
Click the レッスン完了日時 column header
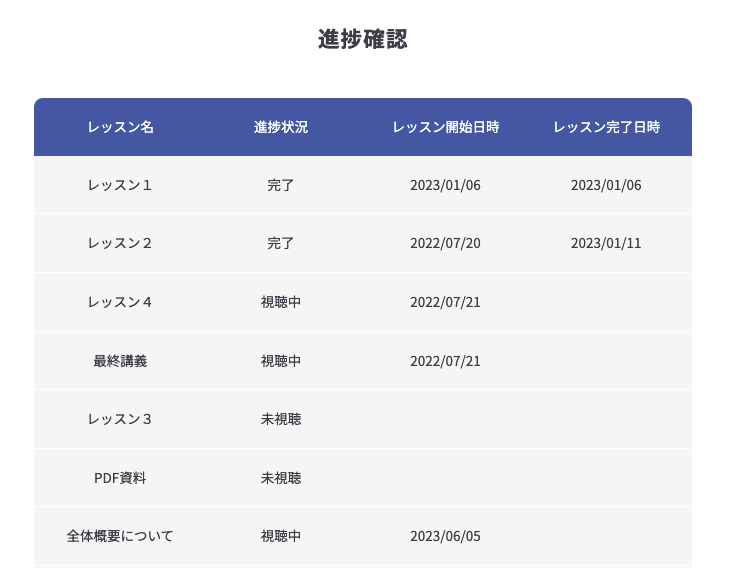[606, 127]
